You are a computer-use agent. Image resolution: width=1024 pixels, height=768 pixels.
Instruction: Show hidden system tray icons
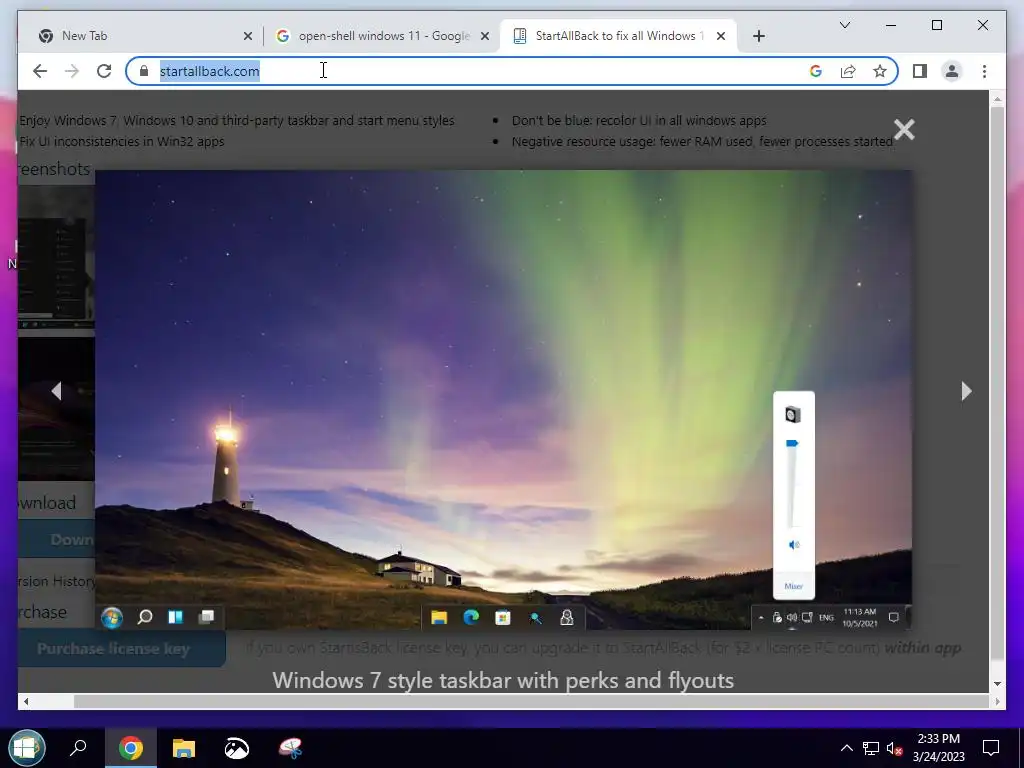tap(846, 748)
